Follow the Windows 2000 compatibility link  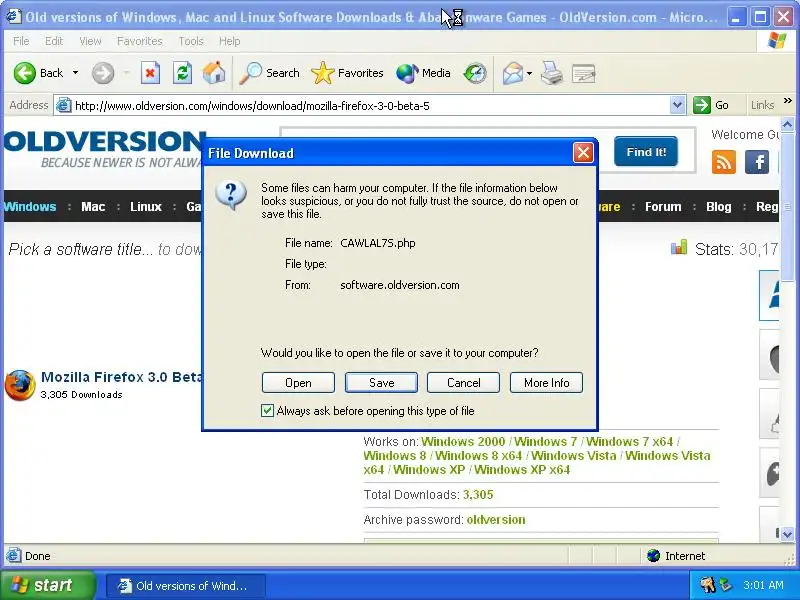coord(463,441)
